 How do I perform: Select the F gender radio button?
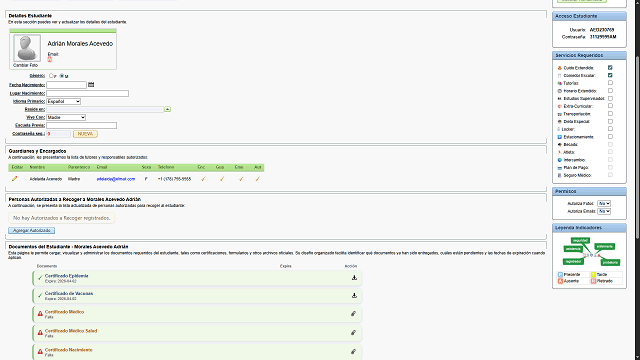pyautogui.click(x=51, y=76)
